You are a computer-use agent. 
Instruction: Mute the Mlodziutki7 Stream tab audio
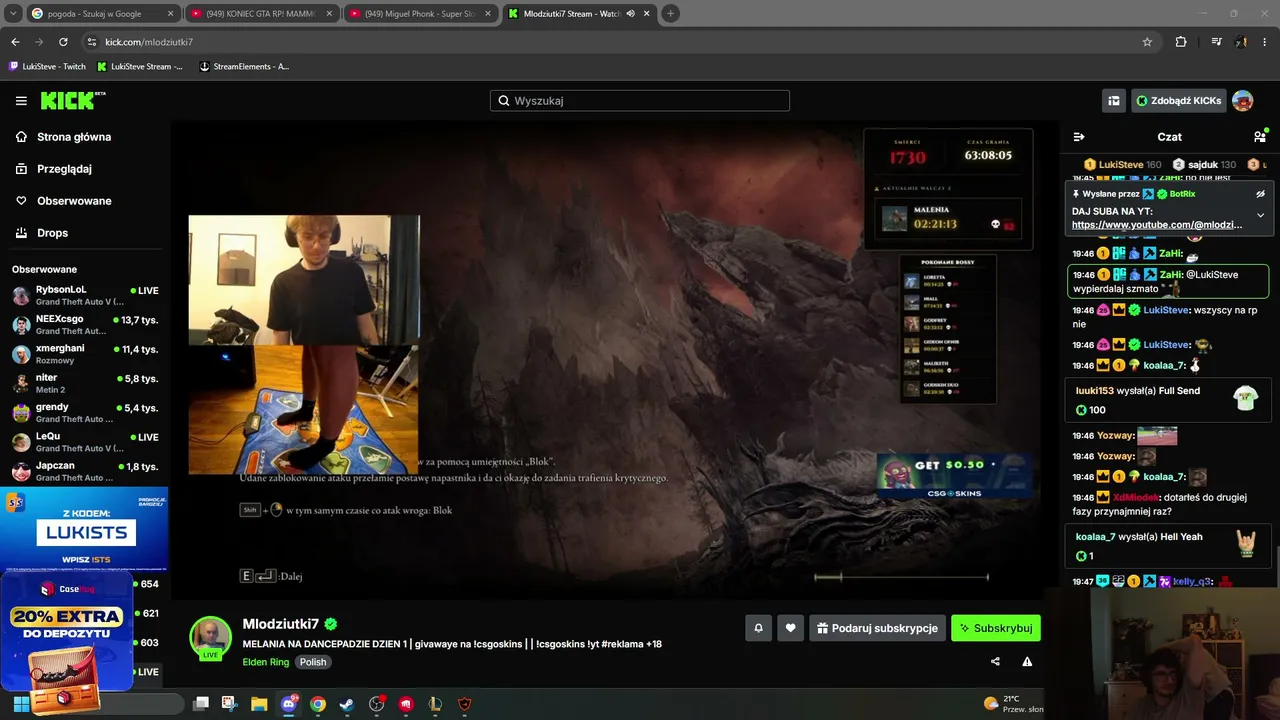[630, 14]
